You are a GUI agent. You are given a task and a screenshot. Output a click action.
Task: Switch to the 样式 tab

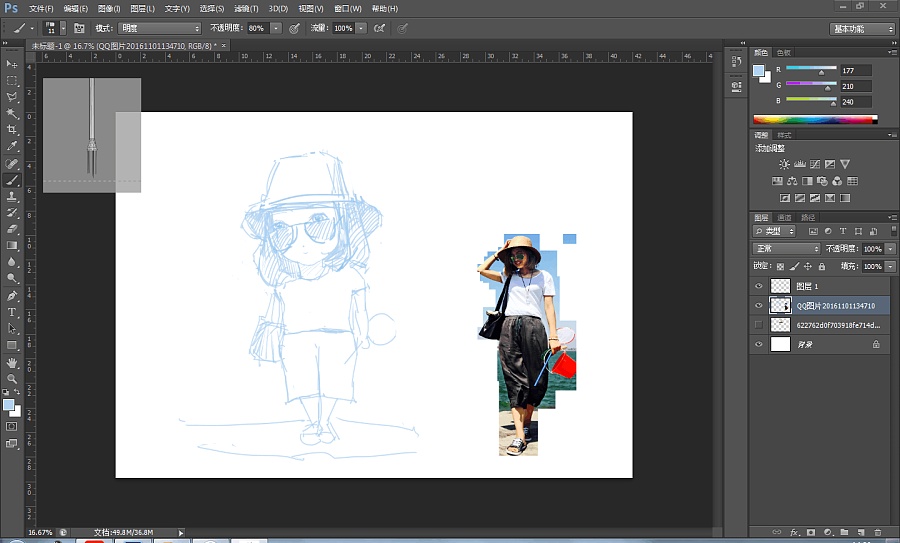click(784, 135)
